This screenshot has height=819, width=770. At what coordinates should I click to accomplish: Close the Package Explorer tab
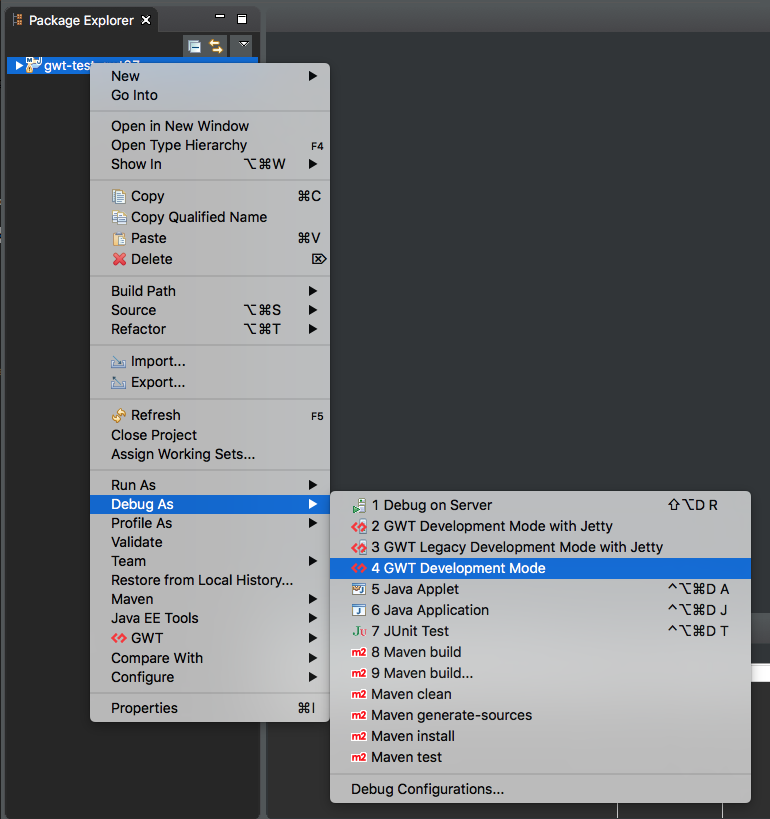click(x=146, y=20)
